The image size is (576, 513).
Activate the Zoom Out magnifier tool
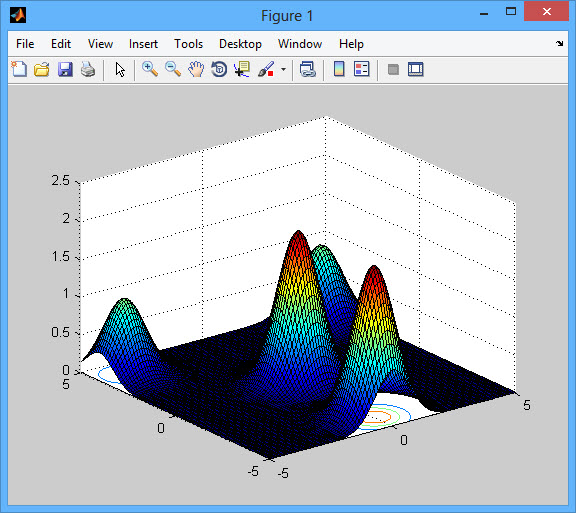point(173,69)
